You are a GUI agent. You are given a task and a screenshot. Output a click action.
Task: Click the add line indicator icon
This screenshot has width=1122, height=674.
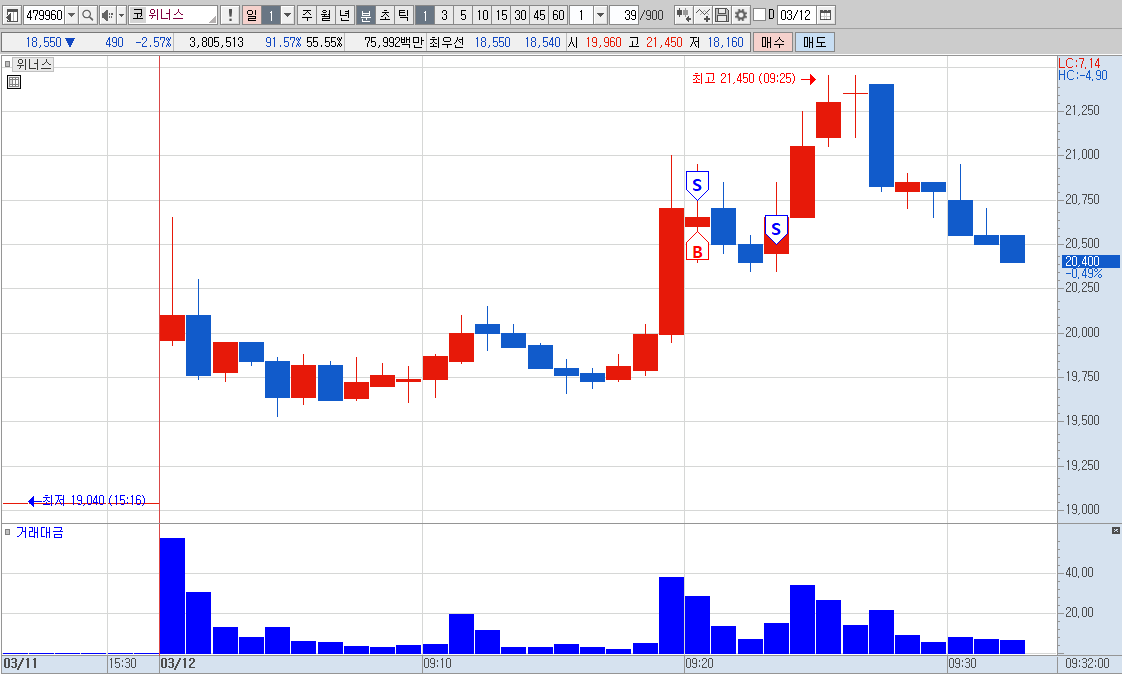pos(703,15)
